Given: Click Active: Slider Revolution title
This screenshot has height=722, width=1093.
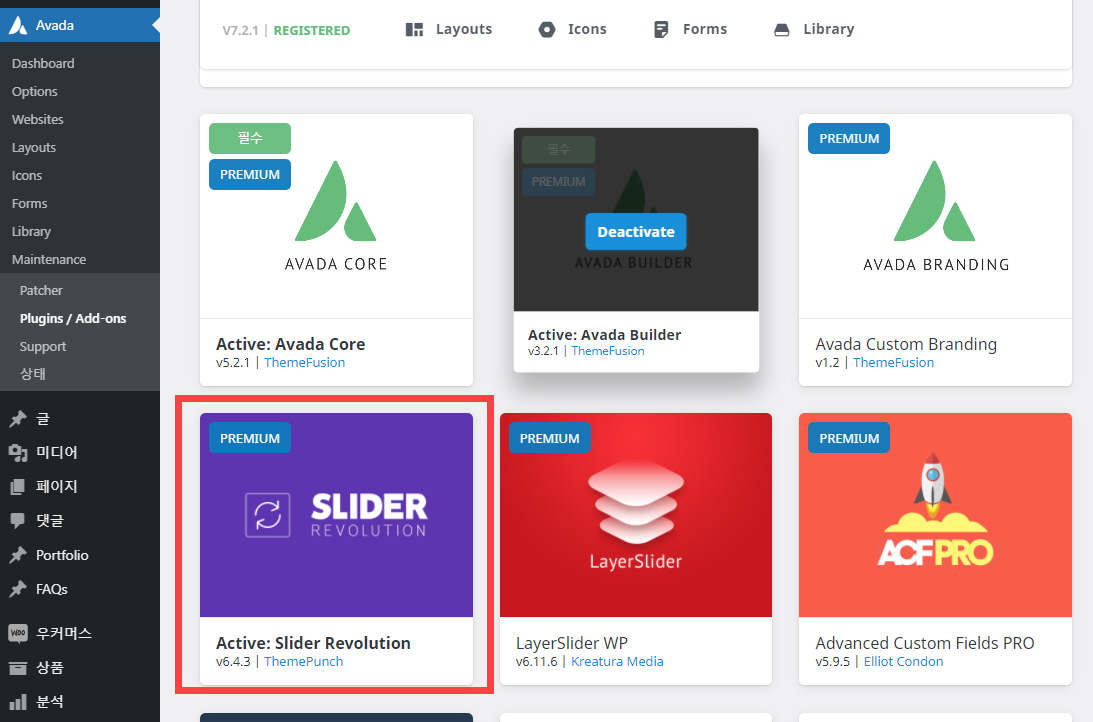Looking at the screenshot, I should click(x=313, y=643).
